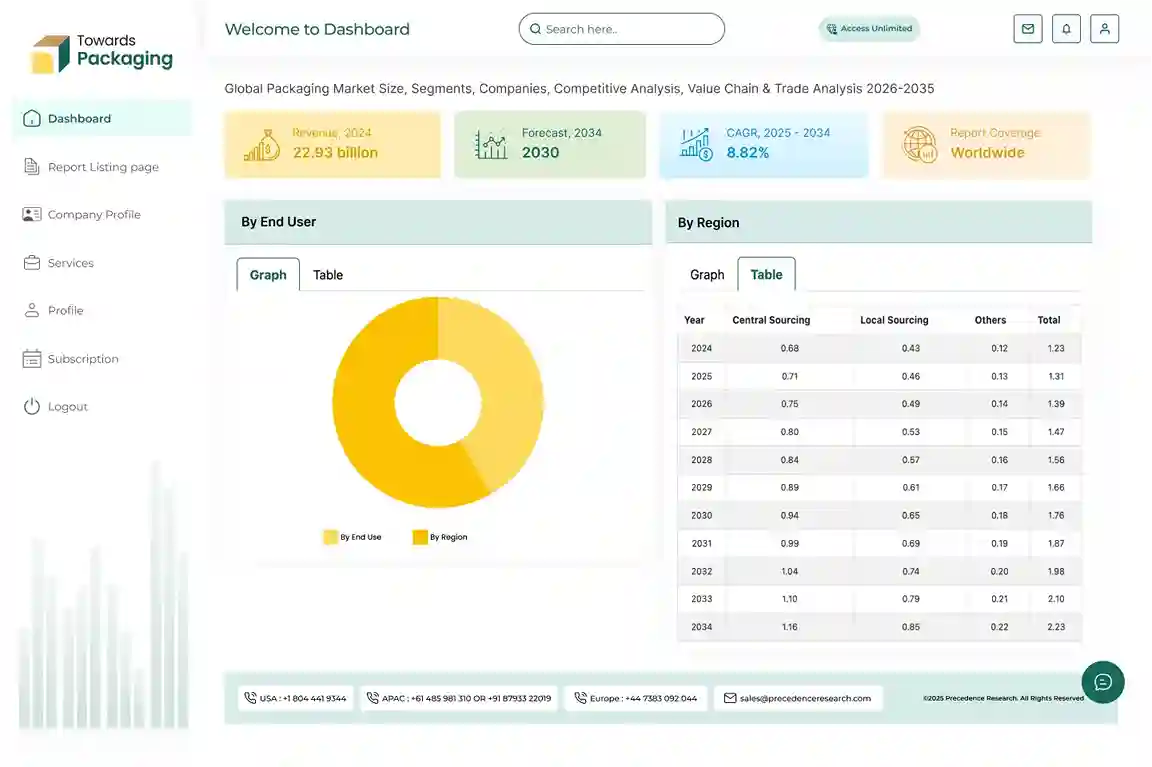This screenshot has width=1152, height=767.
Task: Toggle the By End Use legend item
Action: click(352, 537)
